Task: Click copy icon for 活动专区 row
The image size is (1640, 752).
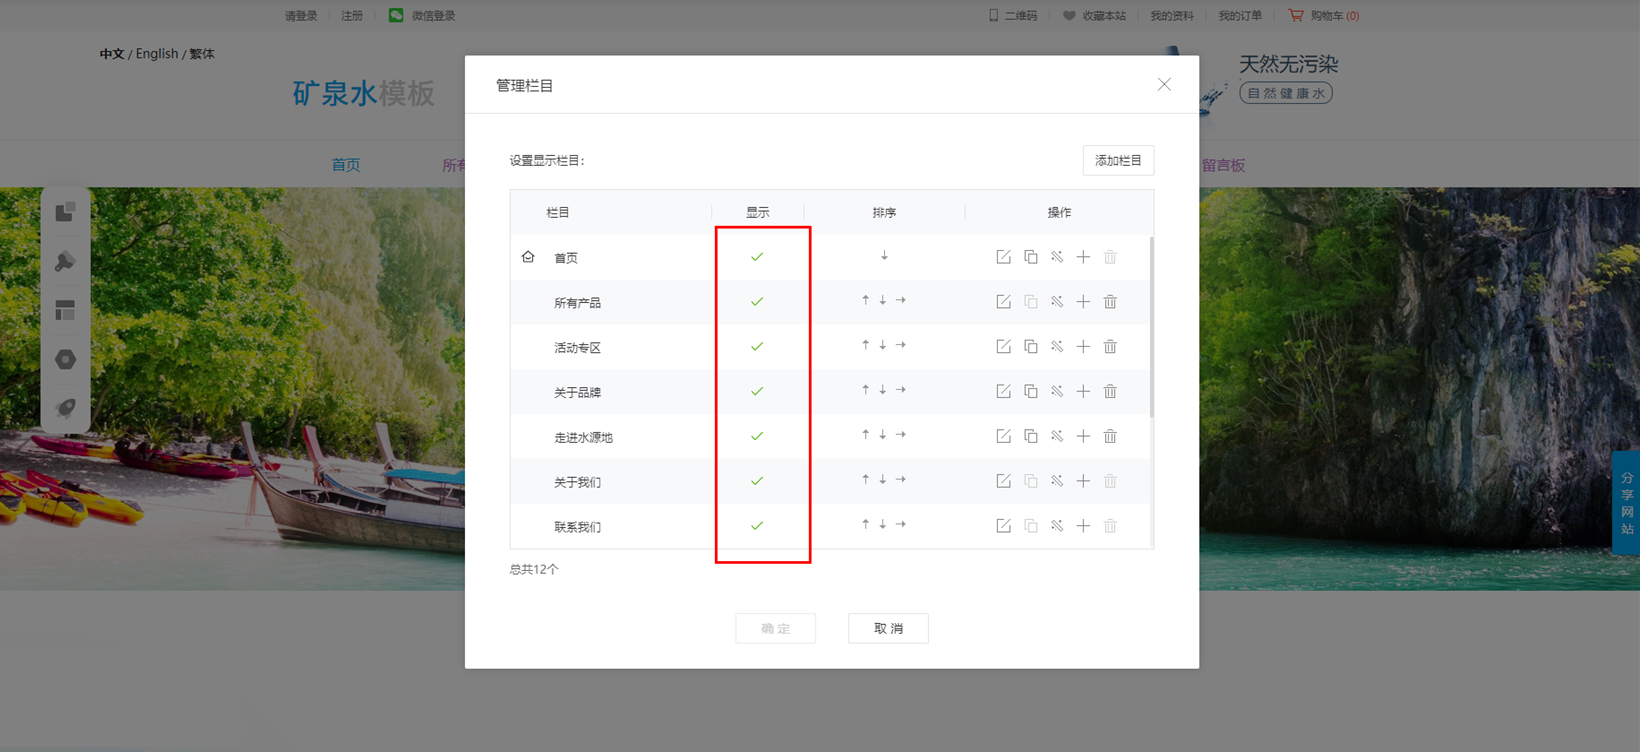Action: pyautogui.click(x=1030, y=347)
